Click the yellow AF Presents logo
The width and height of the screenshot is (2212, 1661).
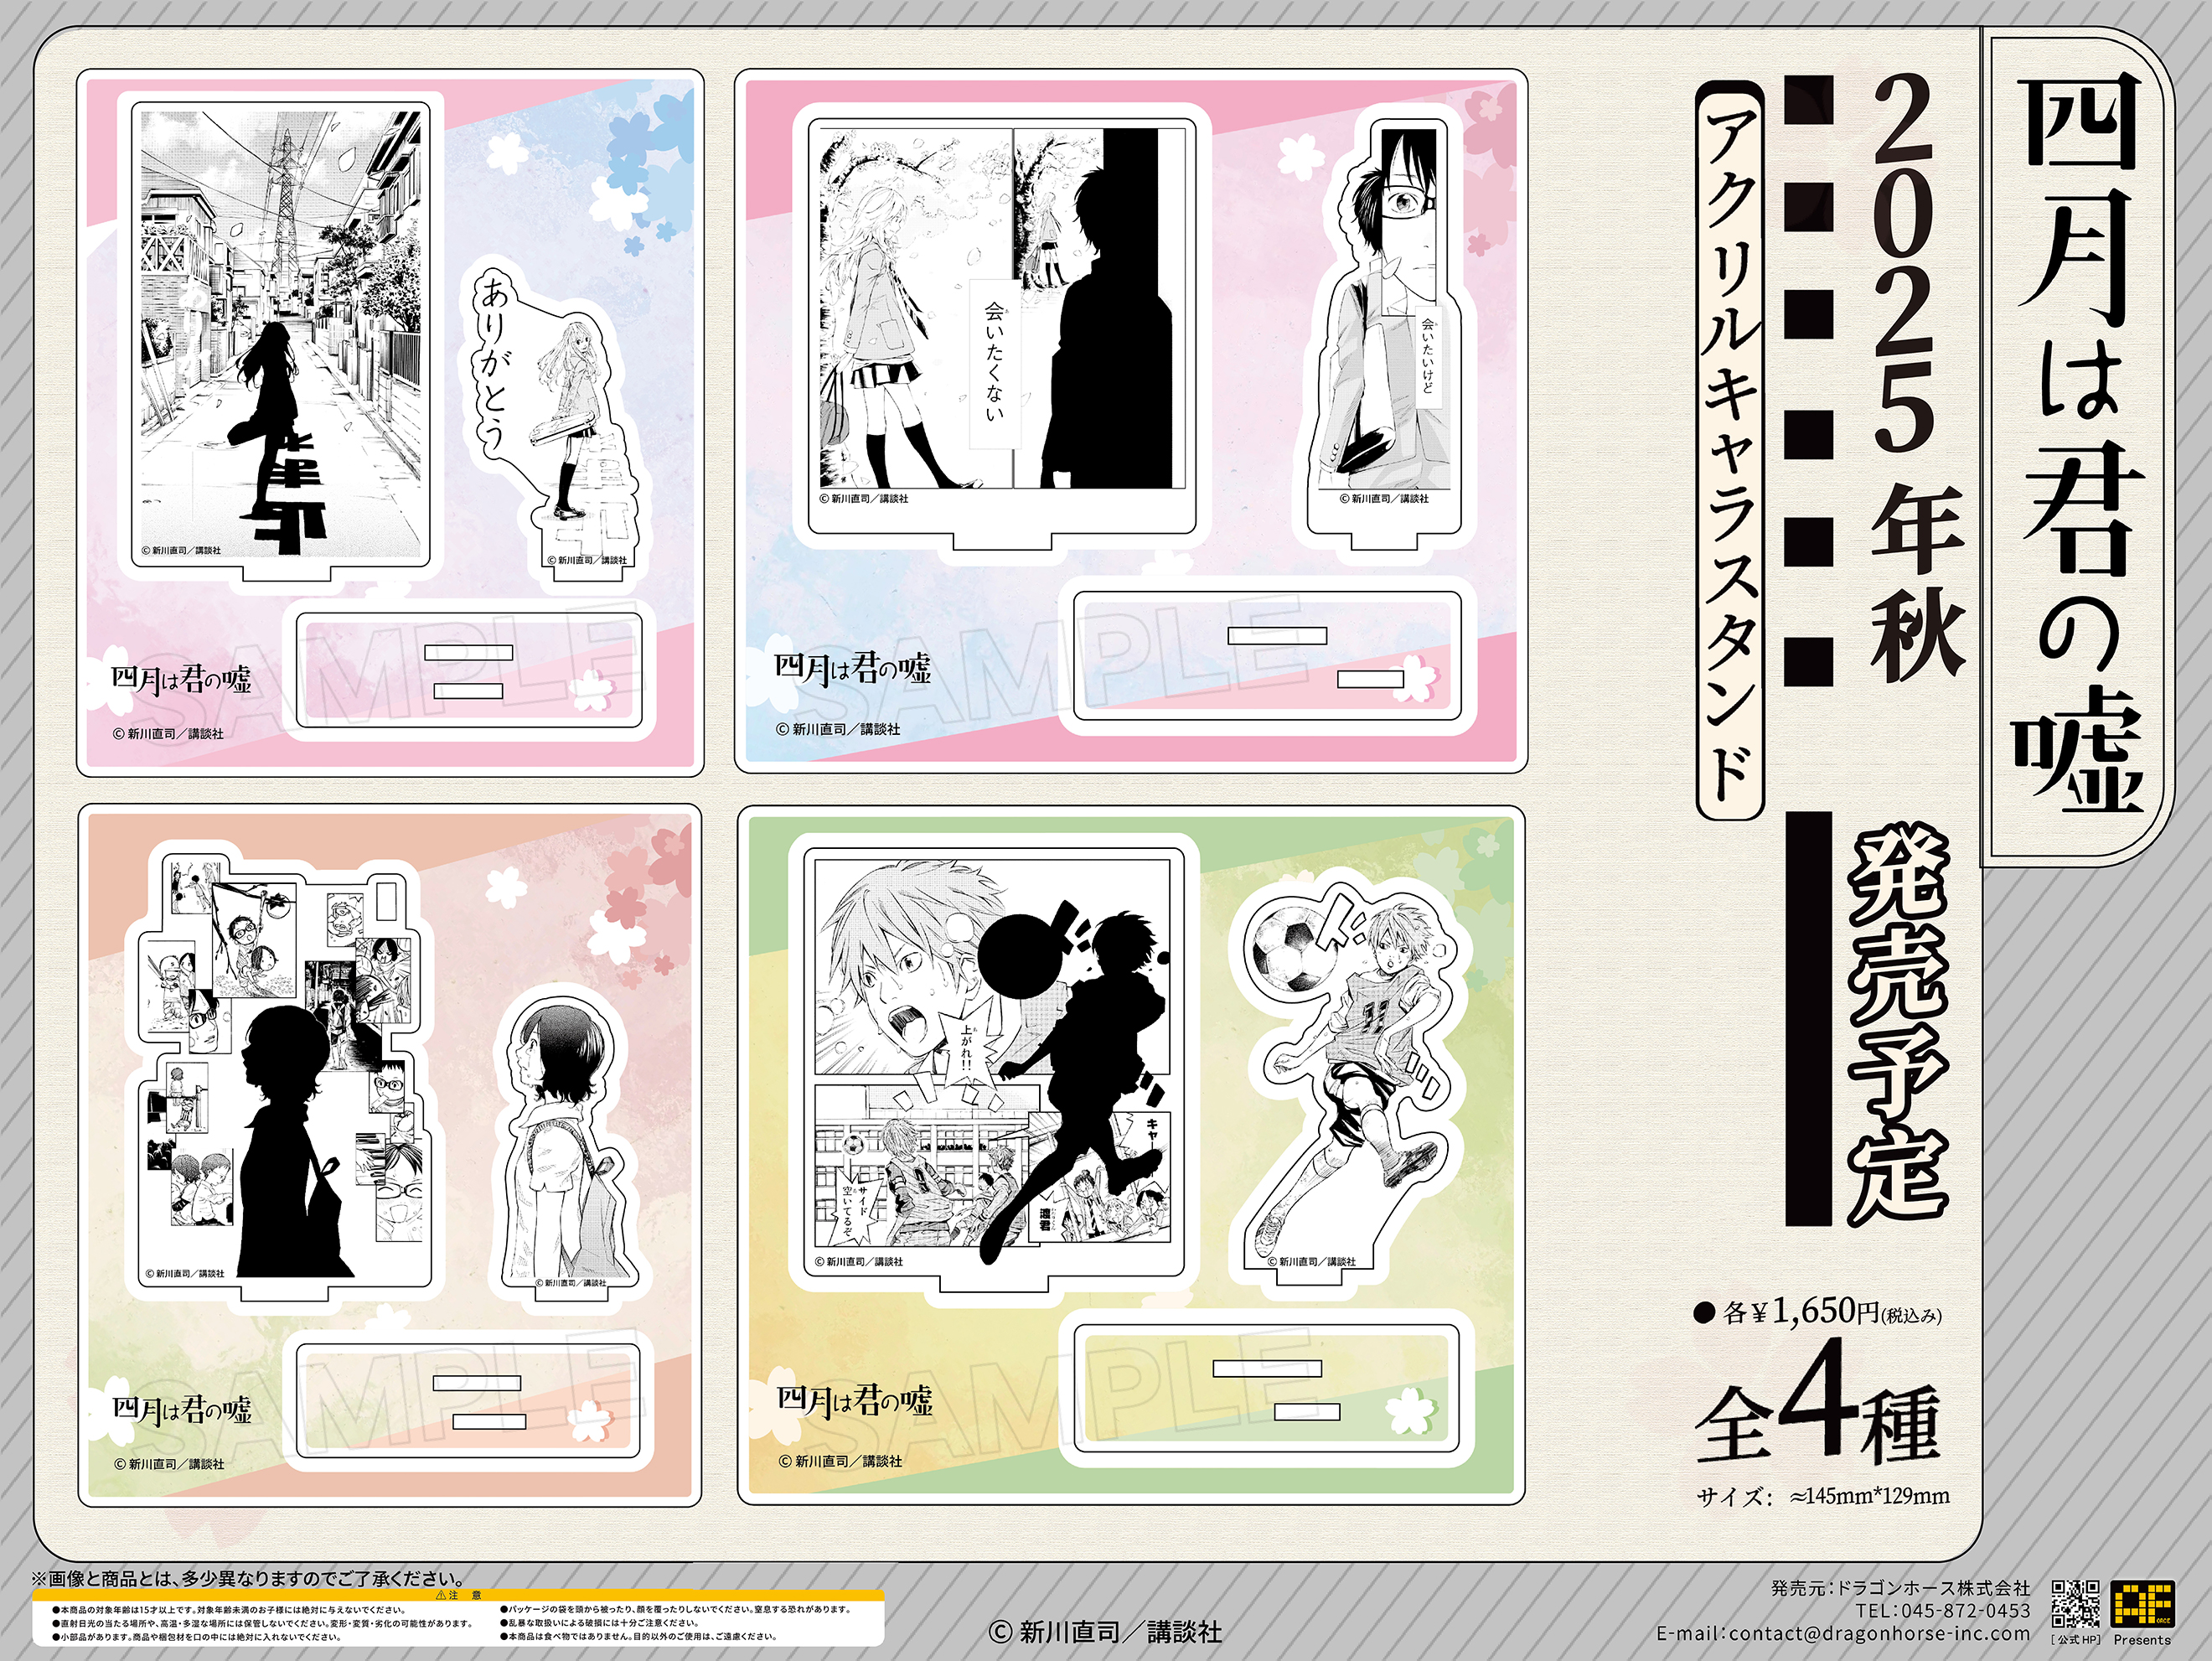(x=2142, y=1604)
